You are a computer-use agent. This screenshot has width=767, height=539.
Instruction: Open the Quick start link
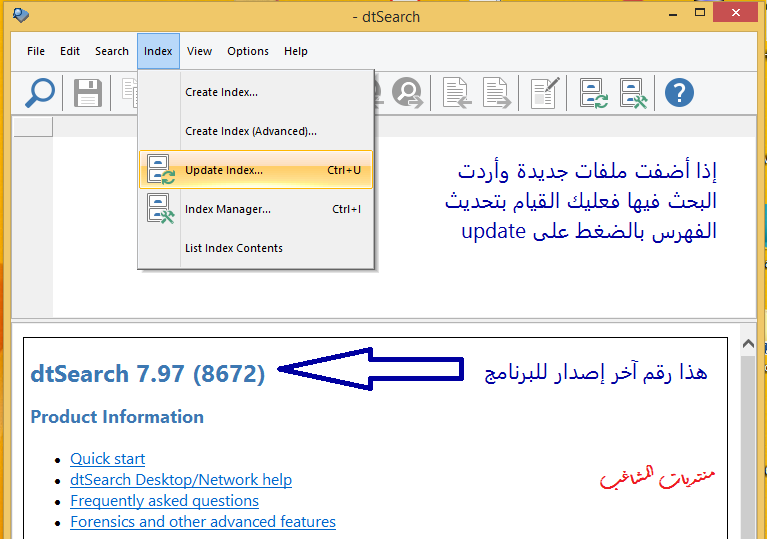point(107,458)
